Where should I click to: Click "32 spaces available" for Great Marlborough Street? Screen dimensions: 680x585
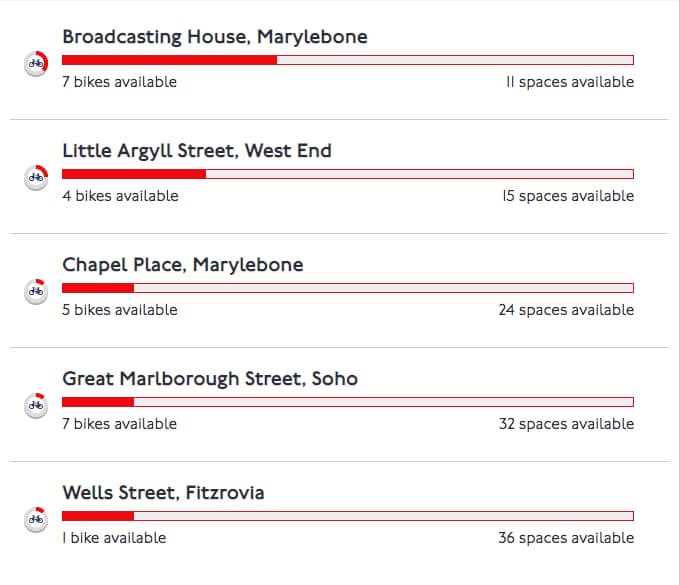click(x=566, y=424)
